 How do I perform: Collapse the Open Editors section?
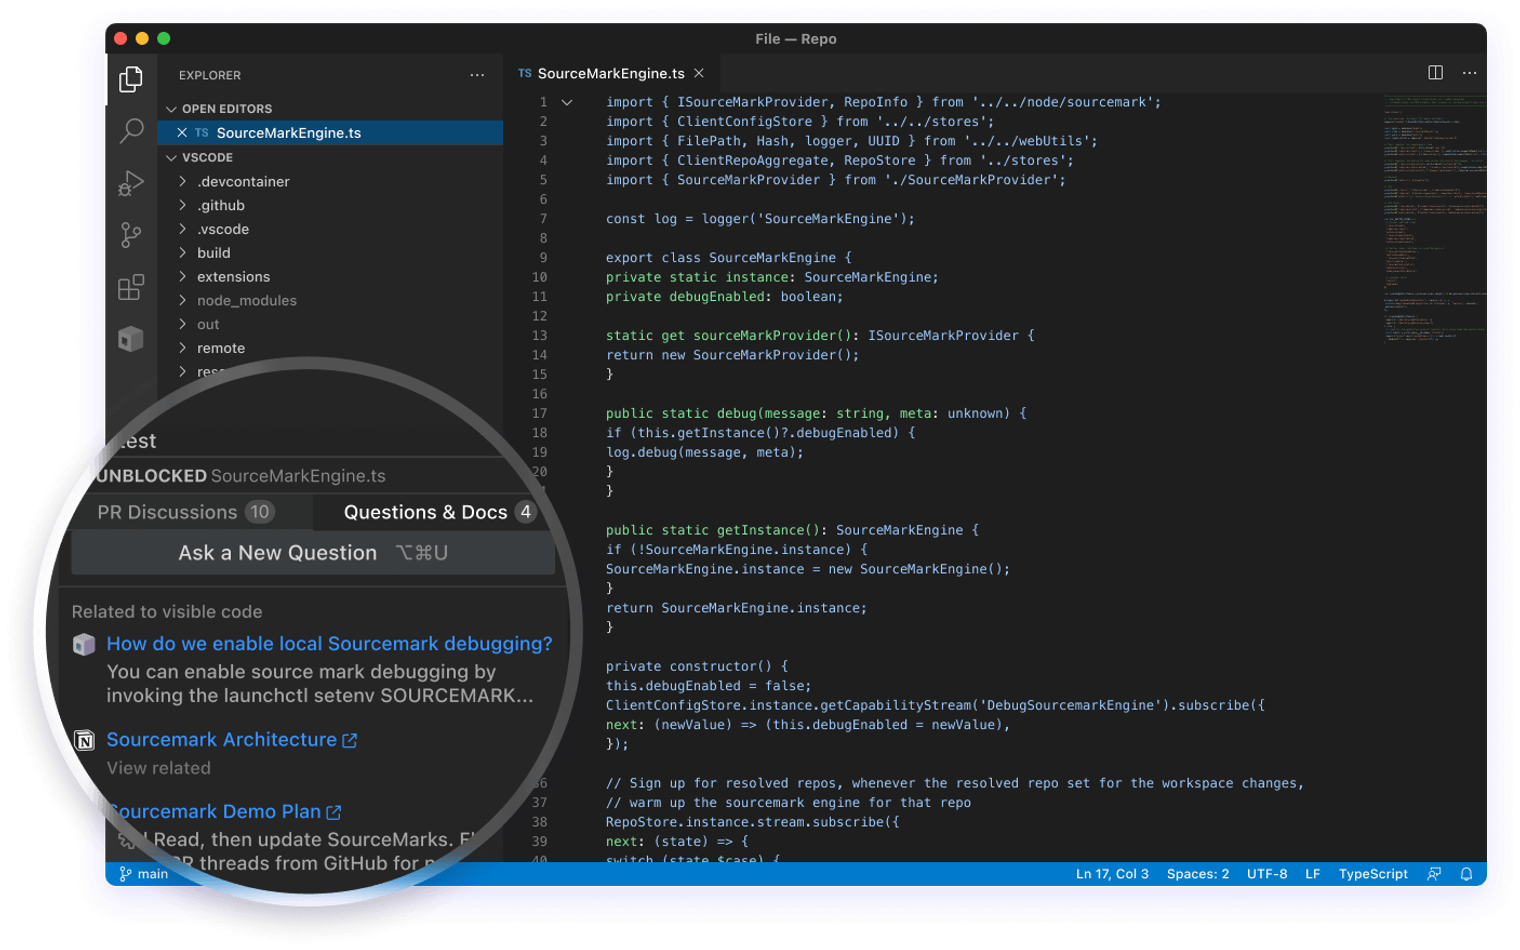point(172,109)
